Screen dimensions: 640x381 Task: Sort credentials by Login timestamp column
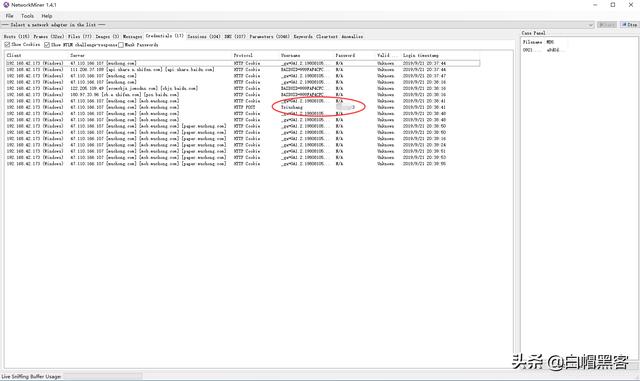point(420,55)
